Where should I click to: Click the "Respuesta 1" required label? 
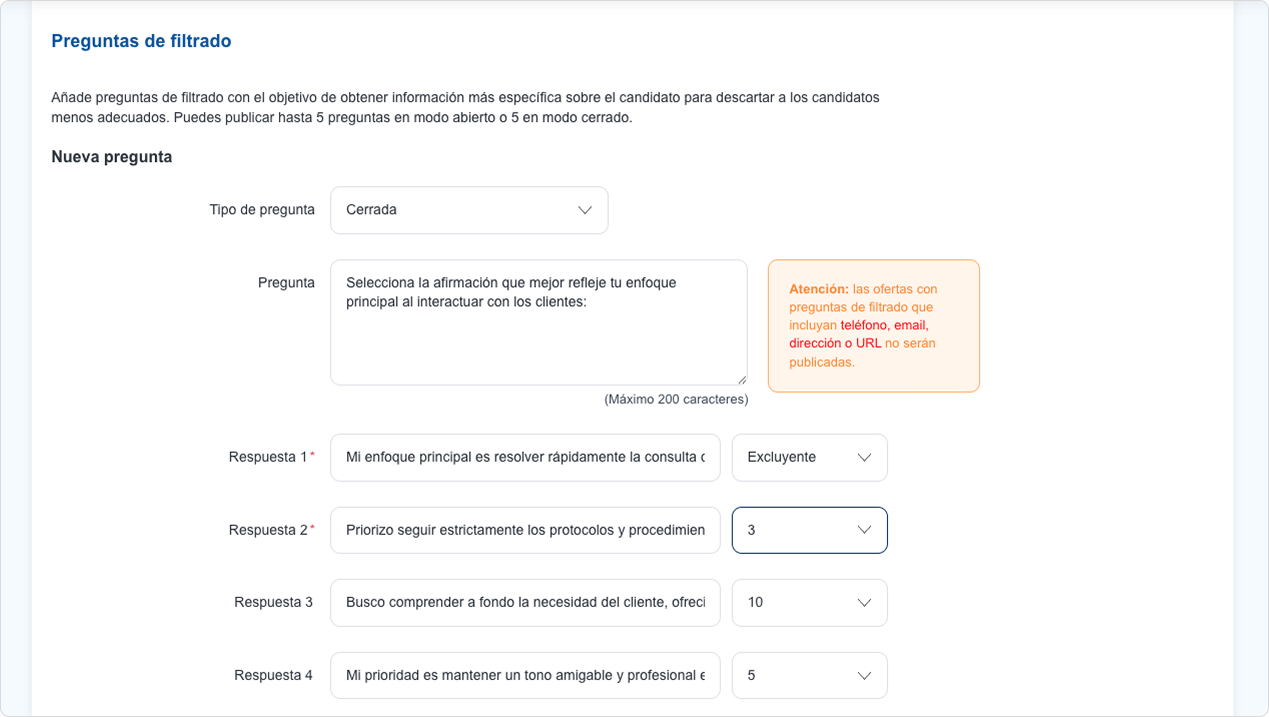click(270, 457)
